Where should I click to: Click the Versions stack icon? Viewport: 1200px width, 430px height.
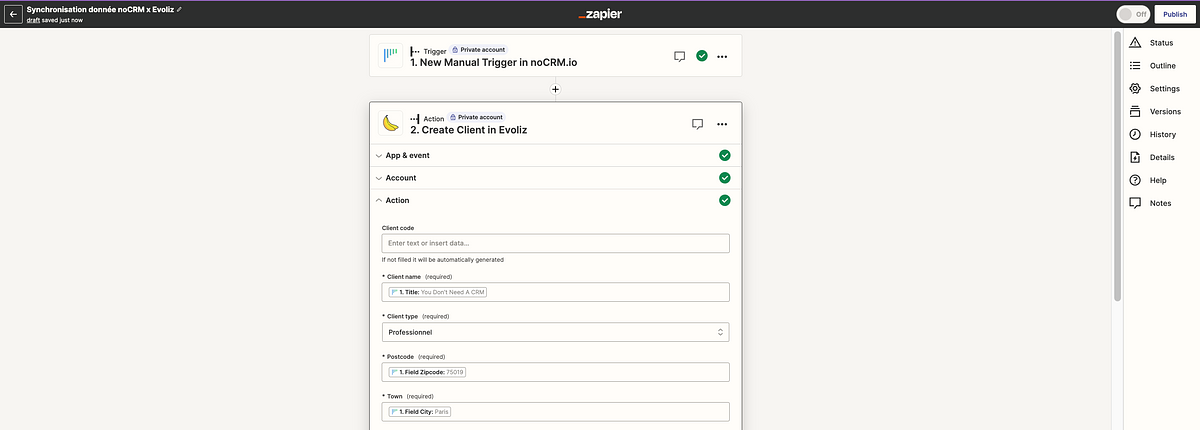click(1135, 111)
